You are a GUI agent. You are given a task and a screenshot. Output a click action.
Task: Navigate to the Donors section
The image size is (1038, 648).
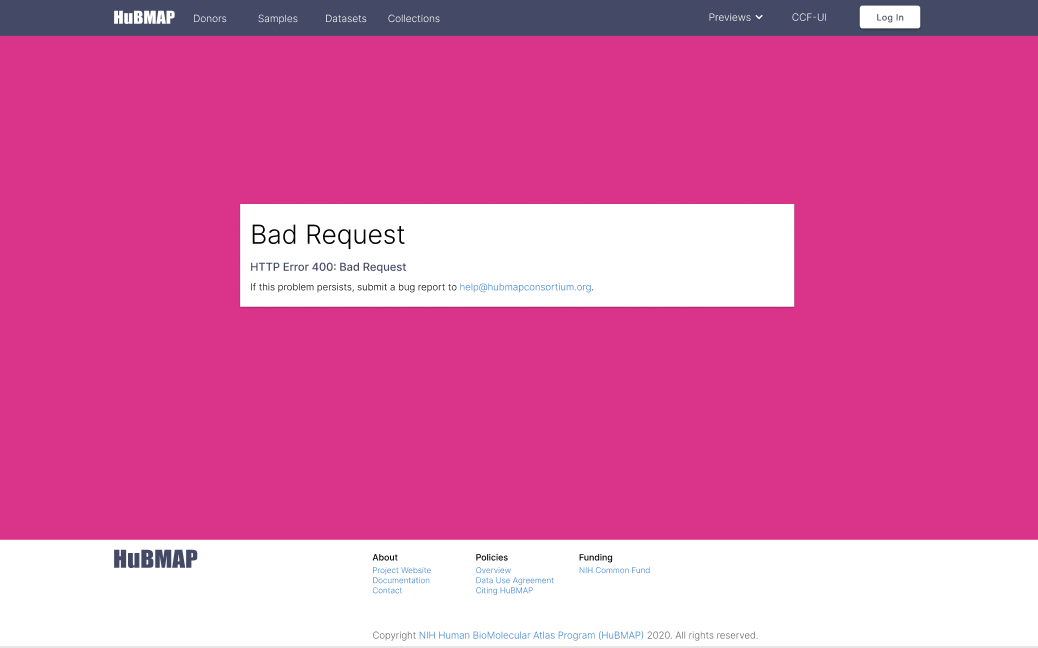point(209,18)
